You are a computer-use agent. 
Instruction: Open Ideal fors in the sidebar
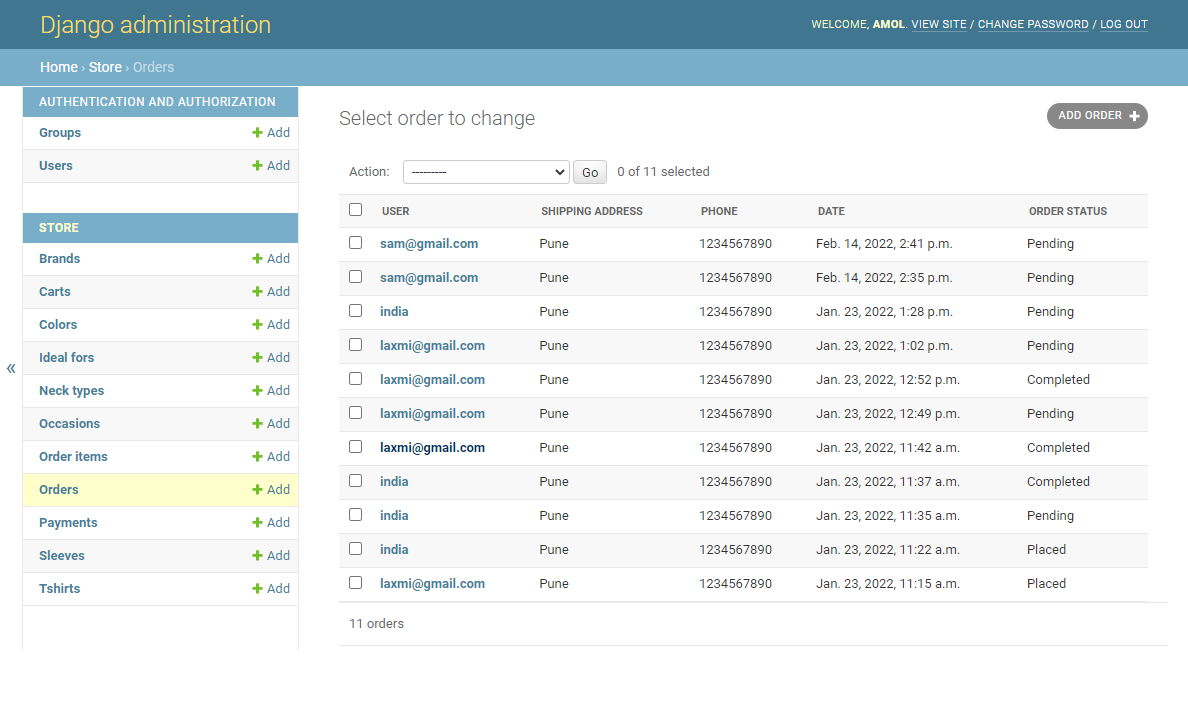[x=67, y=358]
